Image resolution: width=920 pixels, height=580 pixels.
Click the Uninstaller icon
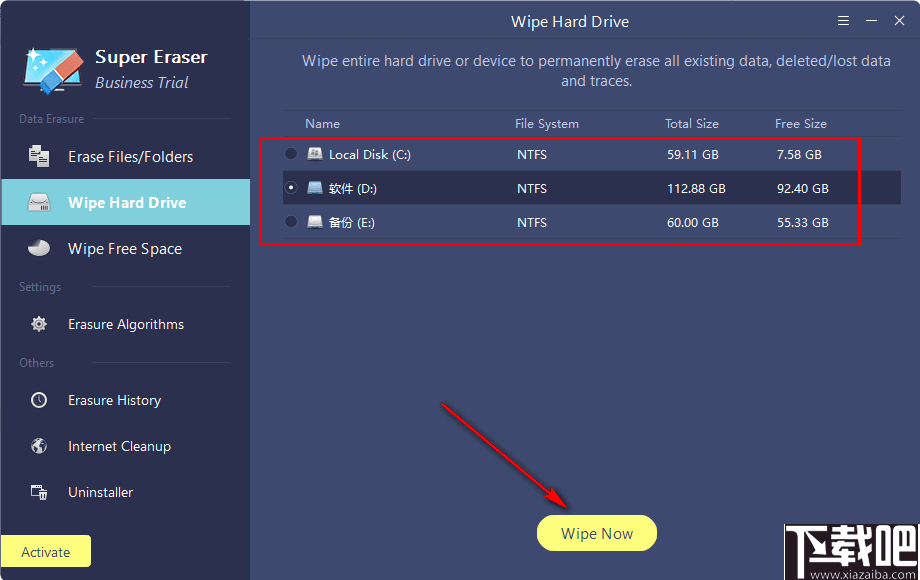tap(39, 492)
